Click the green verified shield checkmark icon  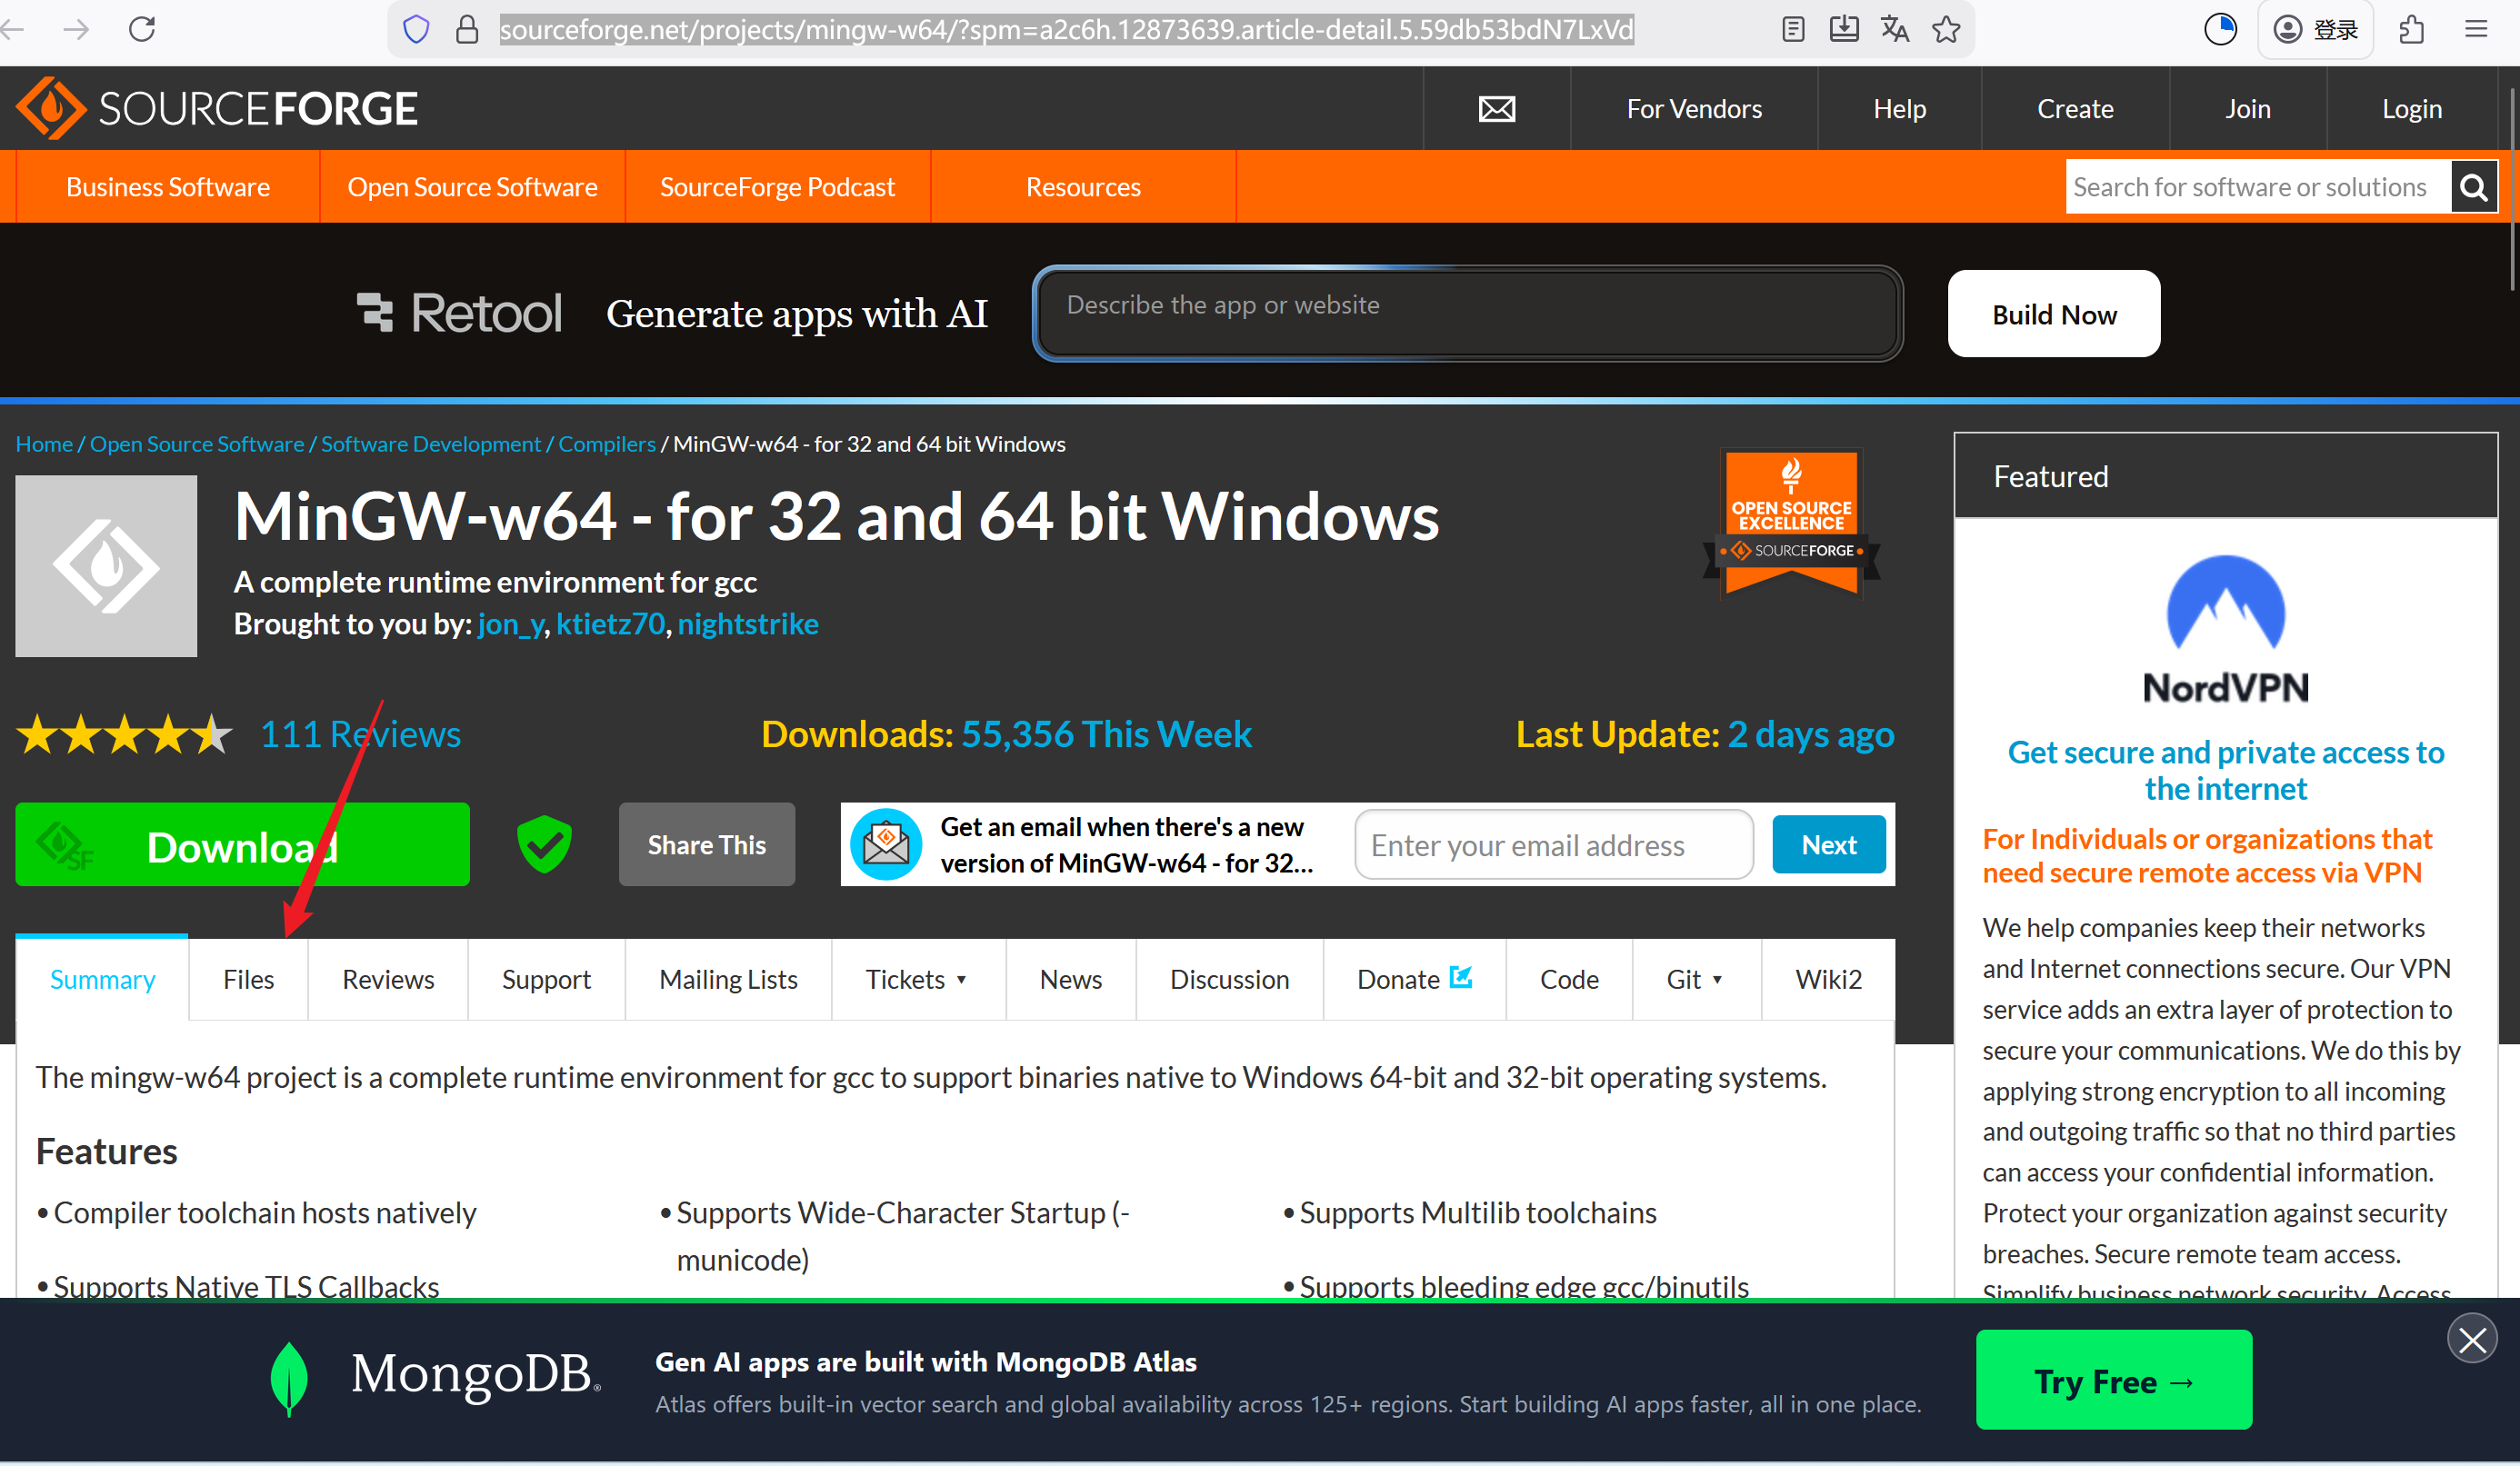point(544,844)
